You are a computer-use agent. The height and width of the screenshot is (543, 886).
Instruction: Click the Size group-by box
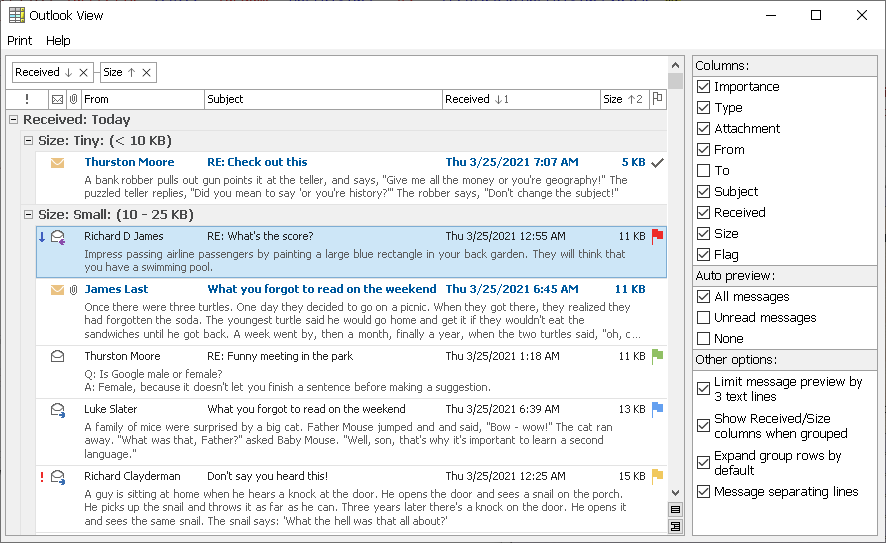point(129,72)
